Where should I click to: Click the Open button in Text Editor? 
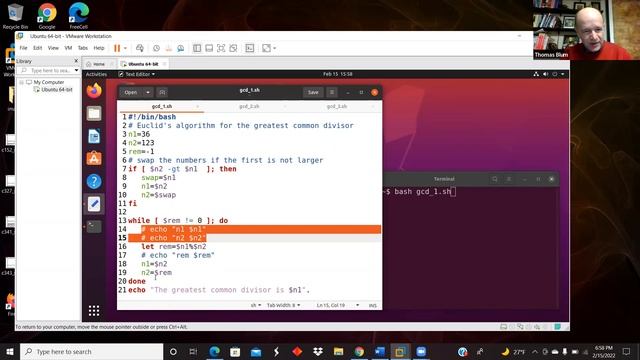click(131, 92)
